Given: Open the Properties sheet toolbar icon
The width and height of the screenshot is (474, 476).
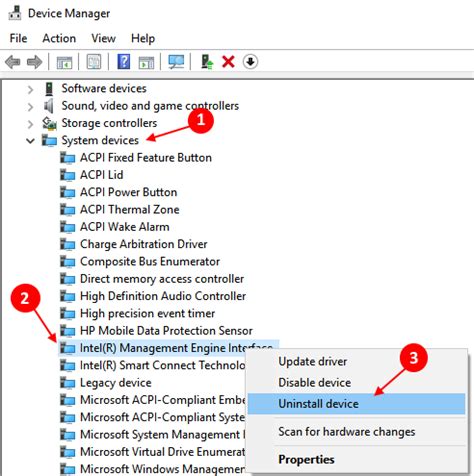Looking at the screenshot, I should tap(94, 62).
